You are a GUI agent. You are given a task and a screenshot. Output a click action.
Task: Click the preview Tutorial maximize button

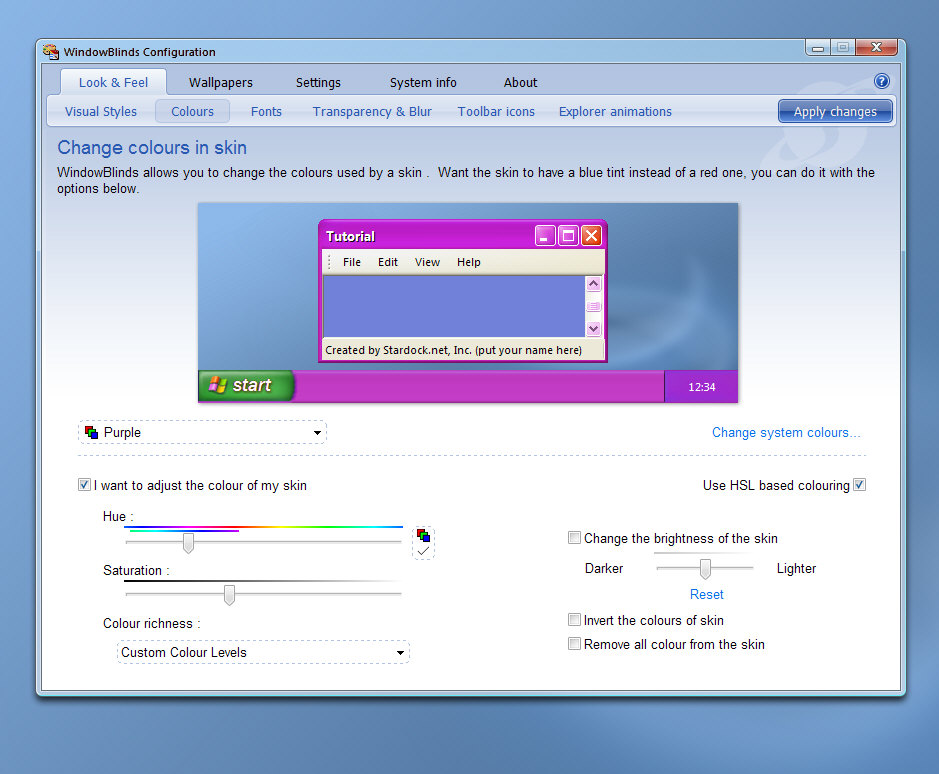pos(568,235)
